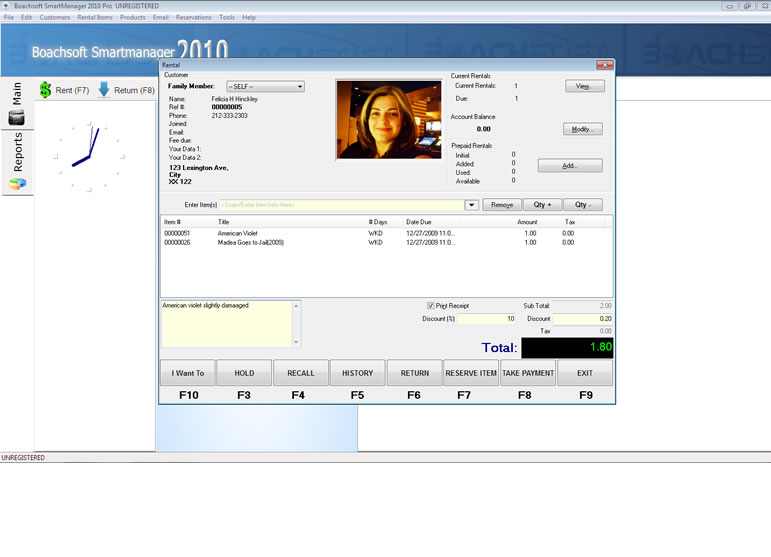Toggle the Print Receipt checkbox

[x=431, y=305]
